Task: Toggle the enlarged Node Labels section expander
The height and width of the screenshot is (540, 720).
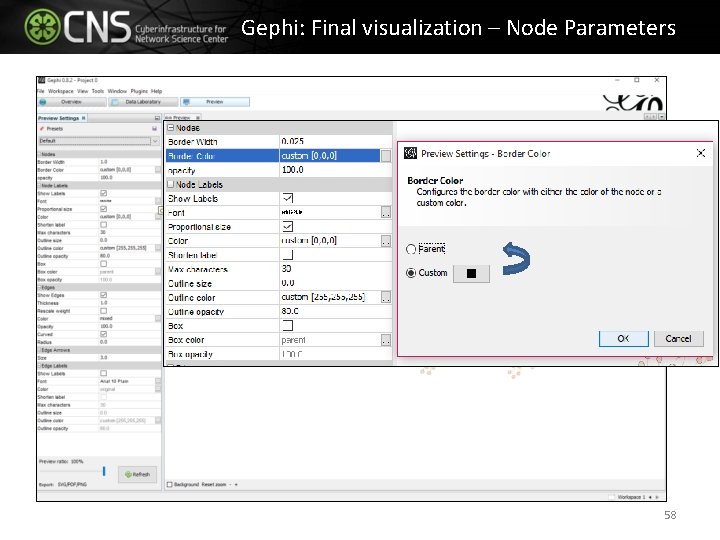Action: click(x=171, y=184)
